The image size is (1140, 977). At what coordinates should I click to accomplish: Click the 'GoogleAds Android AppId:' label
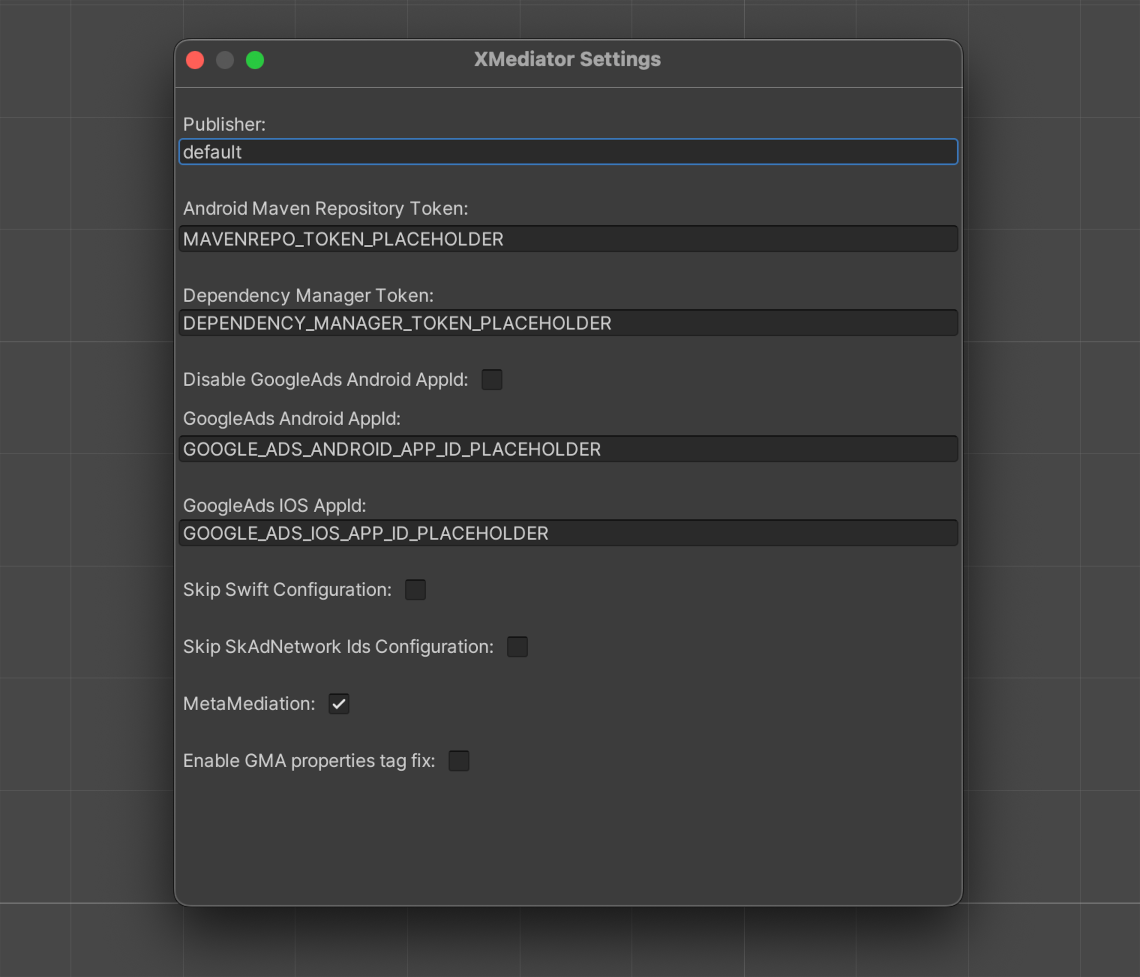pyautogui.click(x=292, y=419)
